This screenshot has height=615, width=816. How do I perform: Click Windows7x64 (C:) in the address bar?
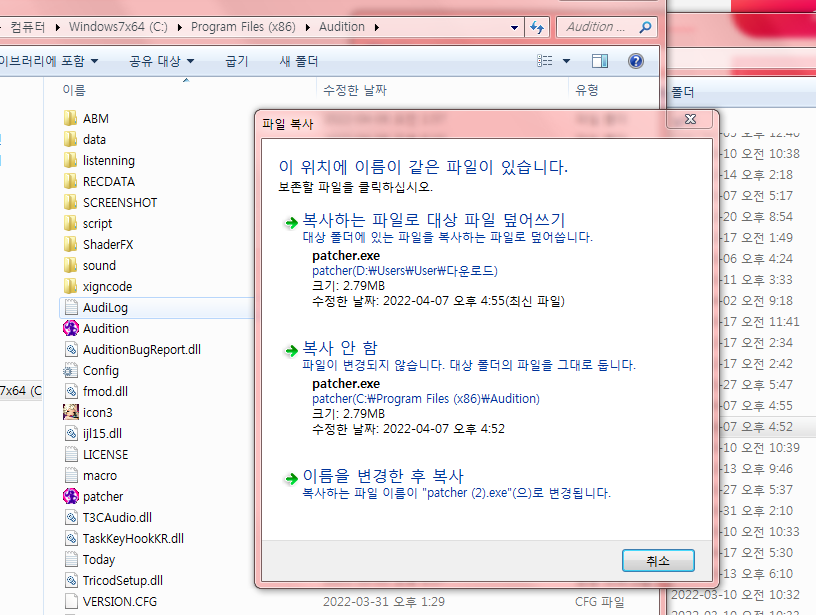118,27
